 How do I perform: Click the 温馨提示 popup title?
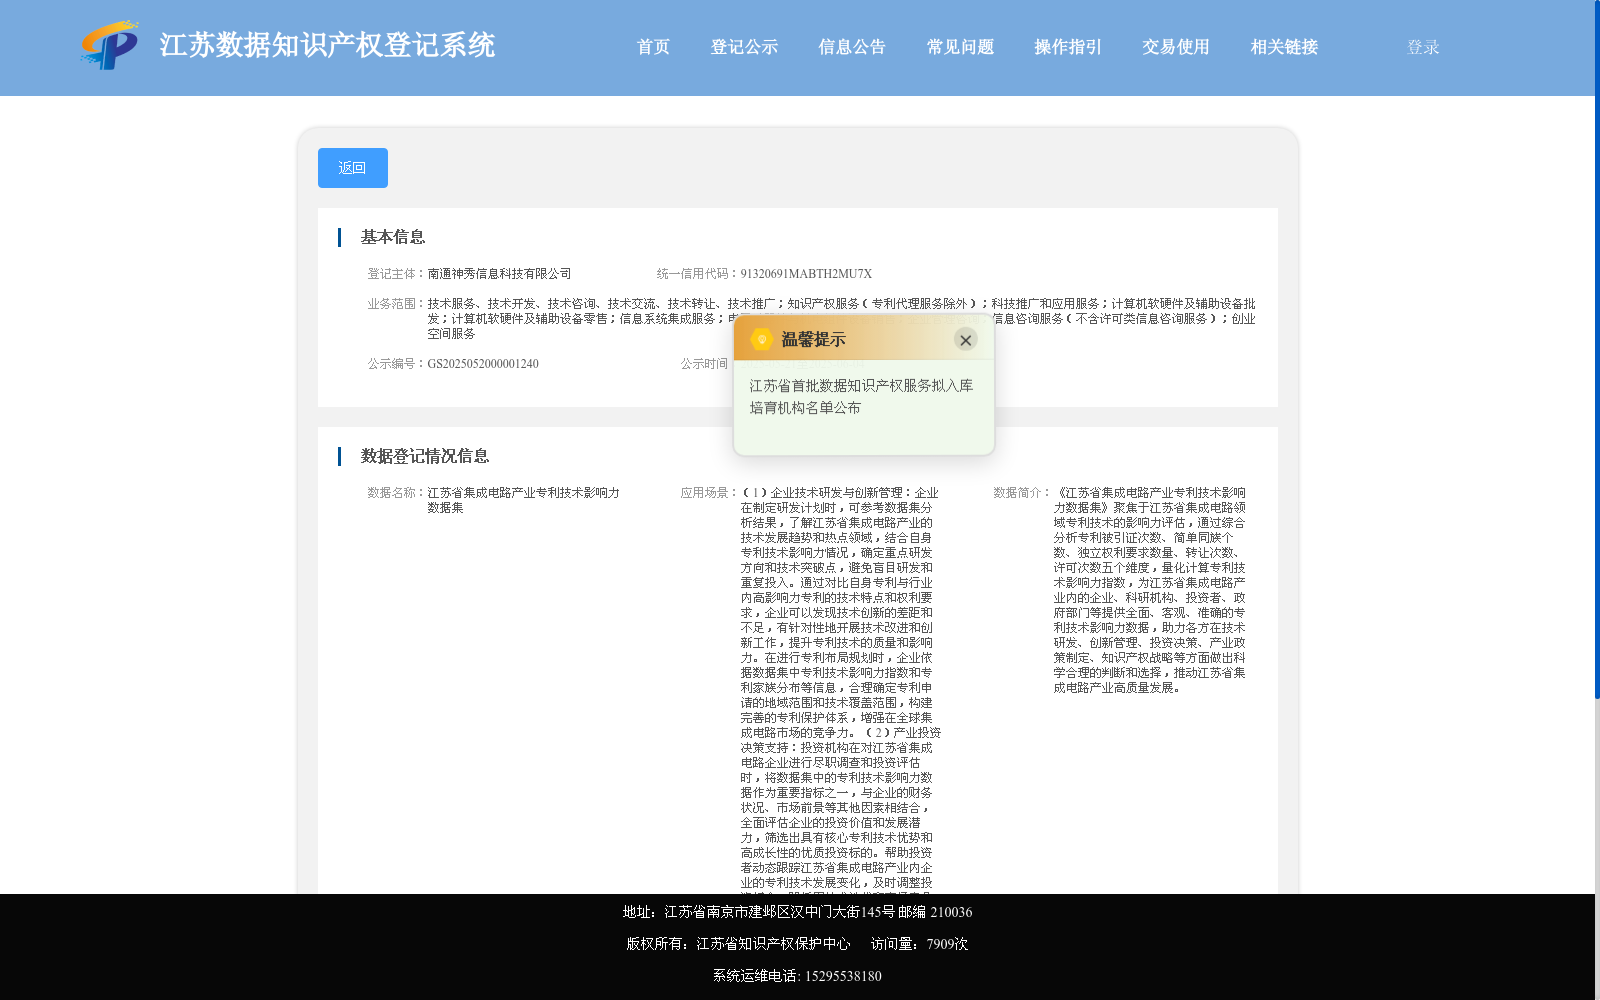[813, 340]
